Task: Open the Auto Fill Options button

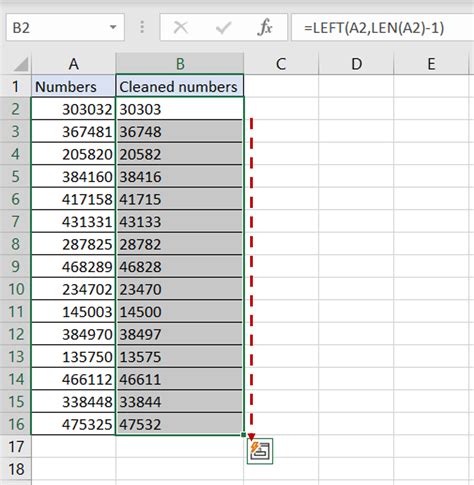Action: tap(260, 451)
